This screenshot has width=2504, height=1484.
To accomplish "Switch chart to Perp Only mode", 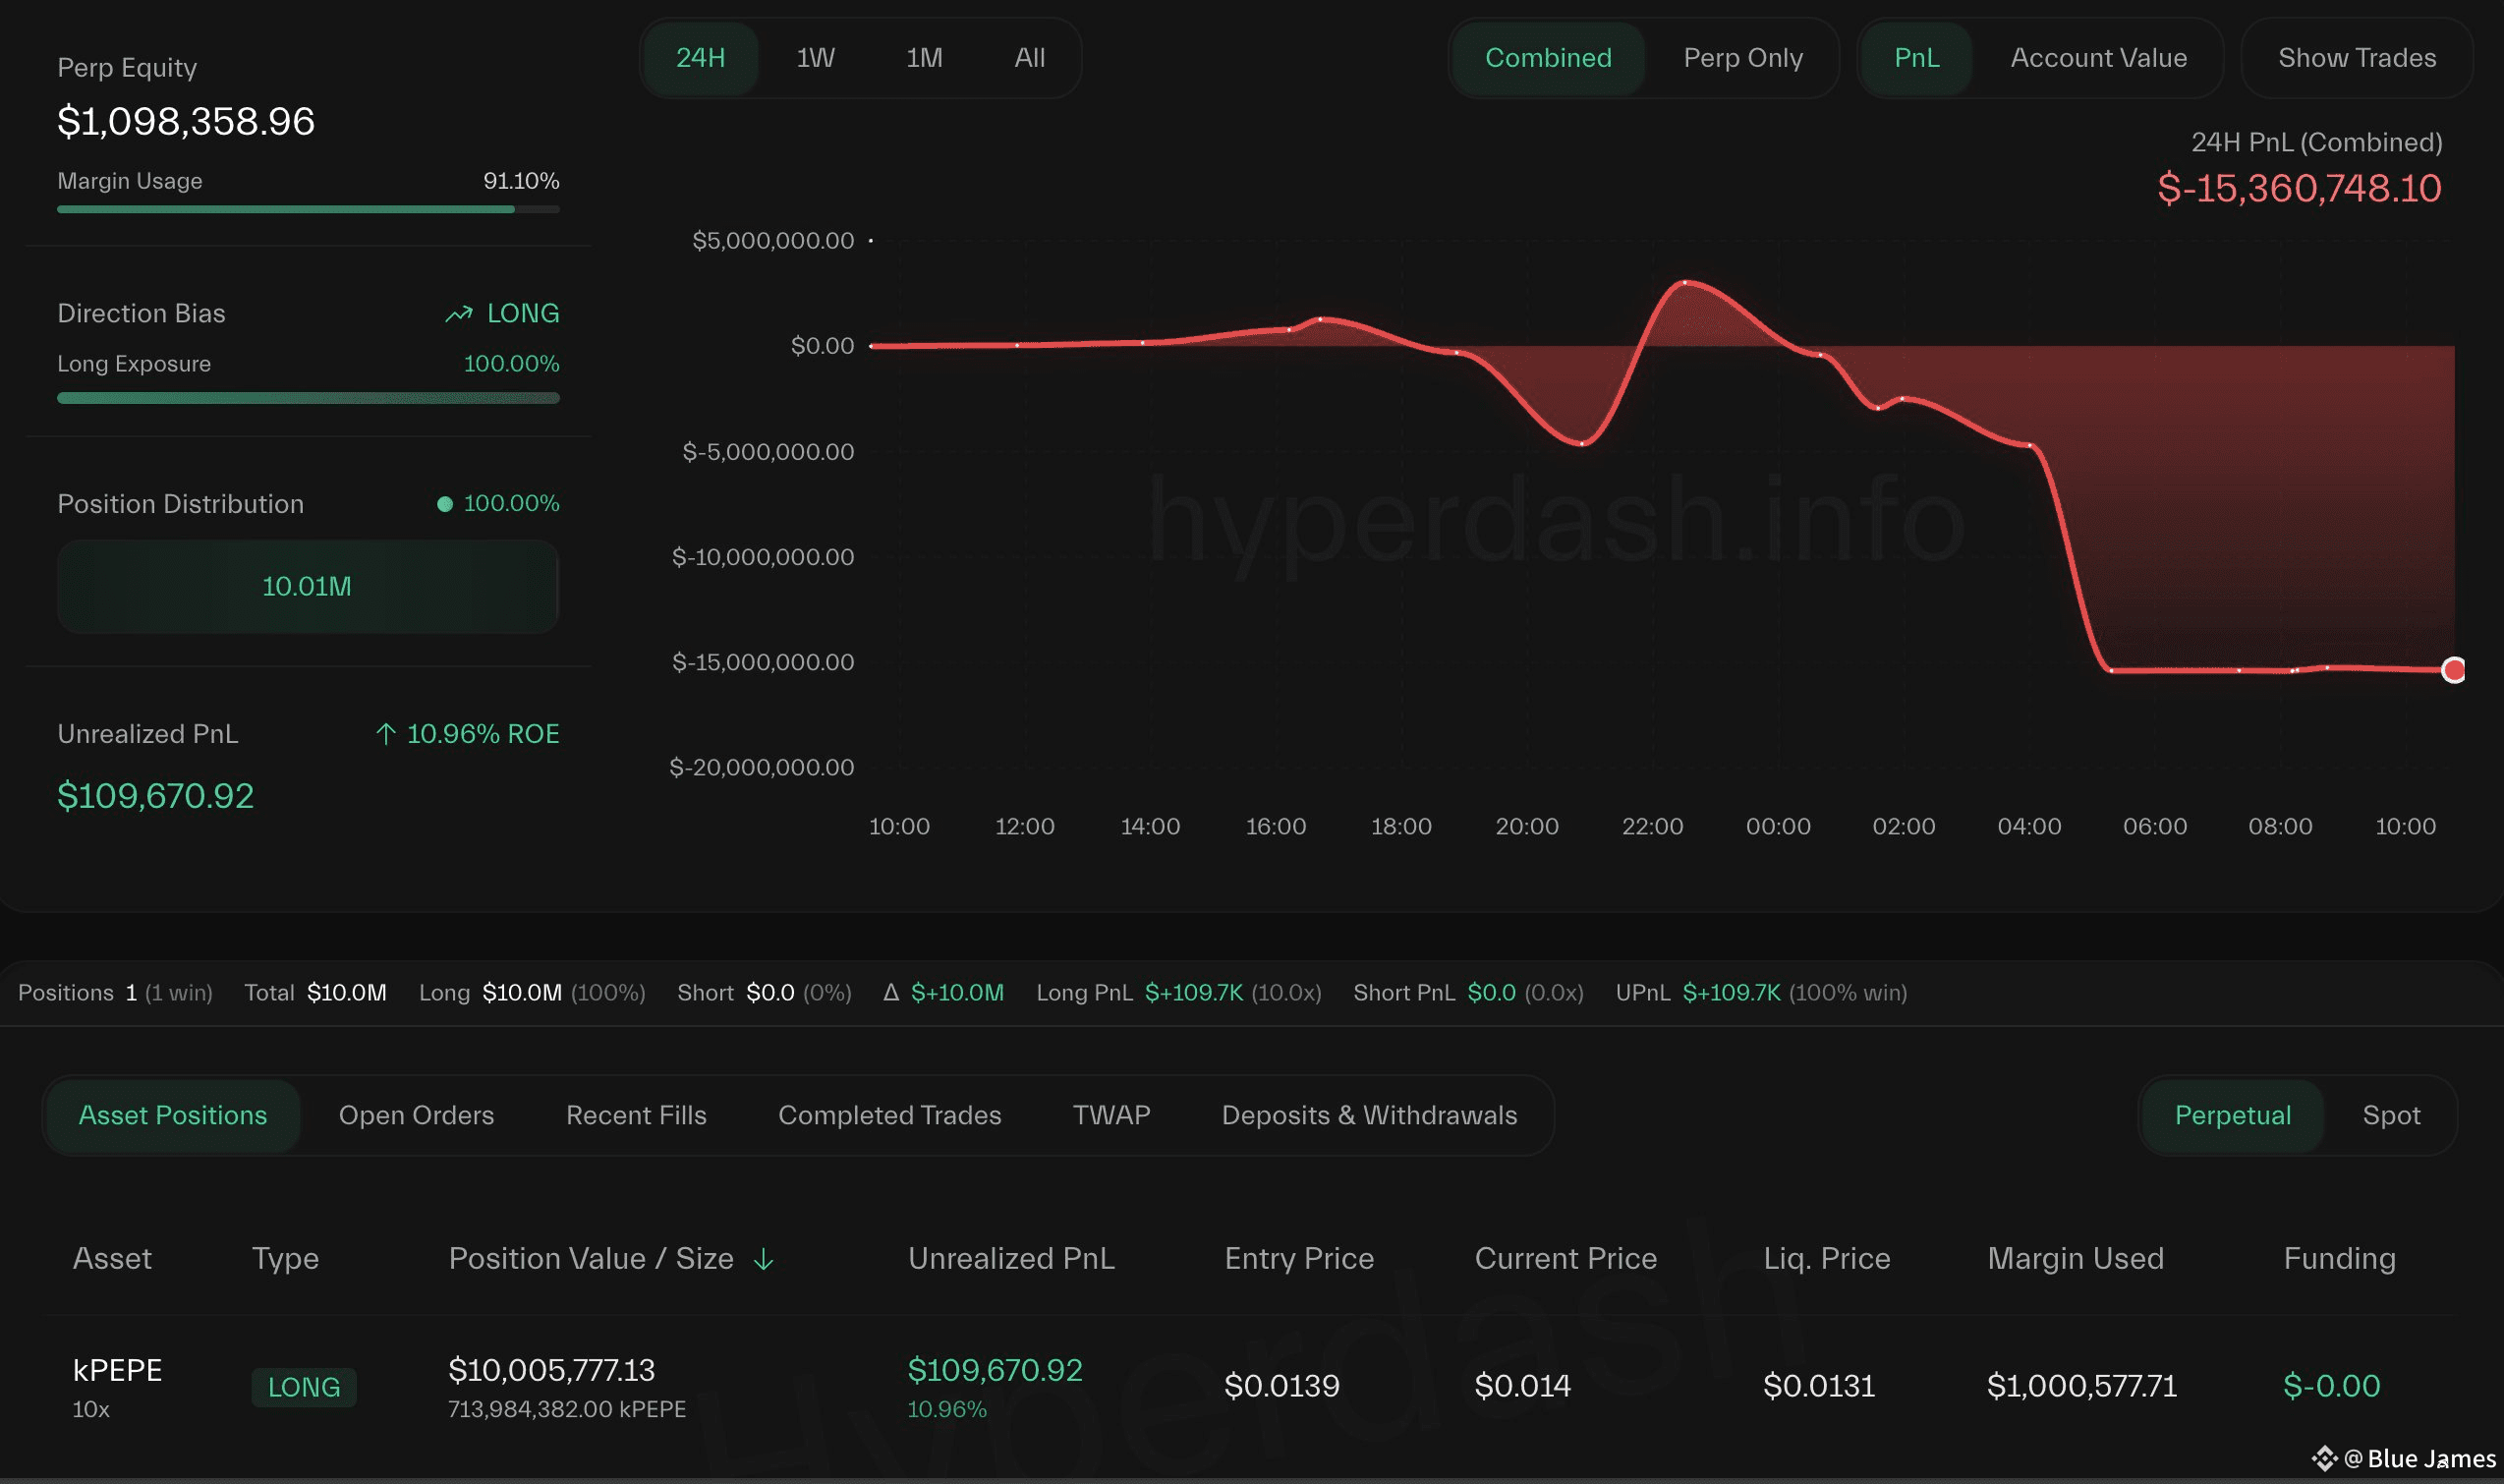I will tap(1742, 58).
